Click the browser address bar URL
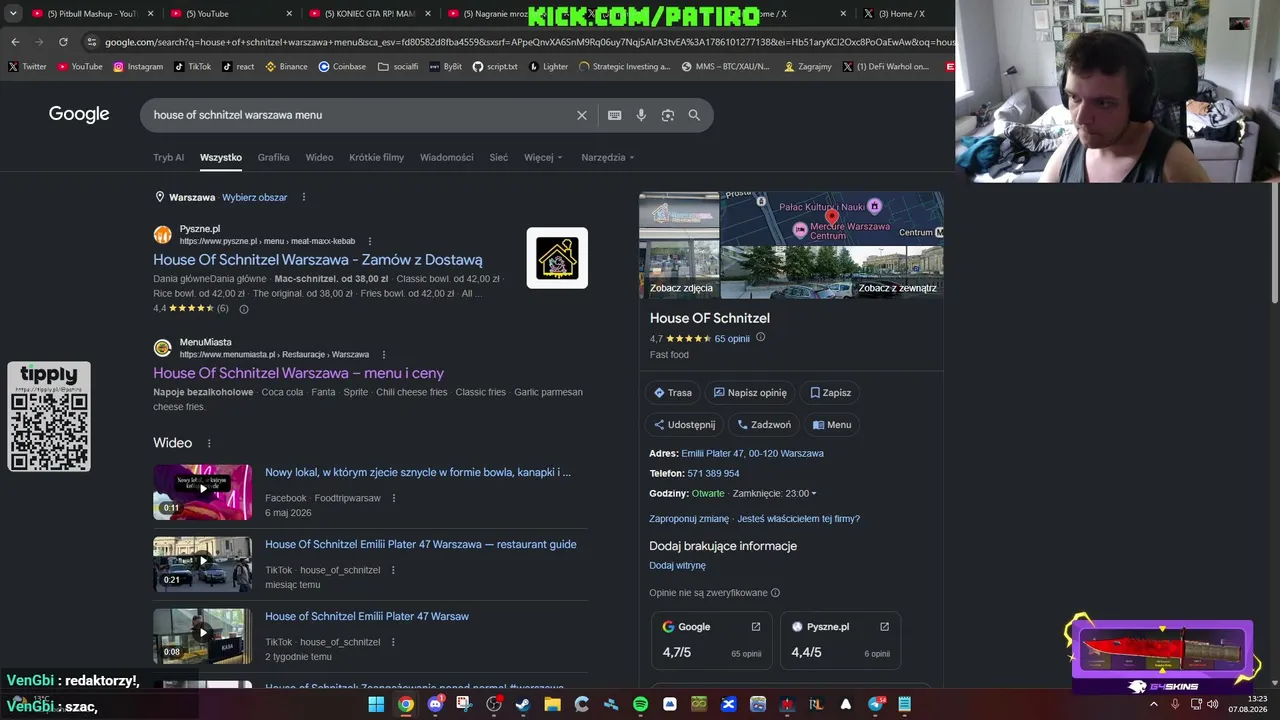Viewport: 1280px width, 720px height. click(529, 42)
